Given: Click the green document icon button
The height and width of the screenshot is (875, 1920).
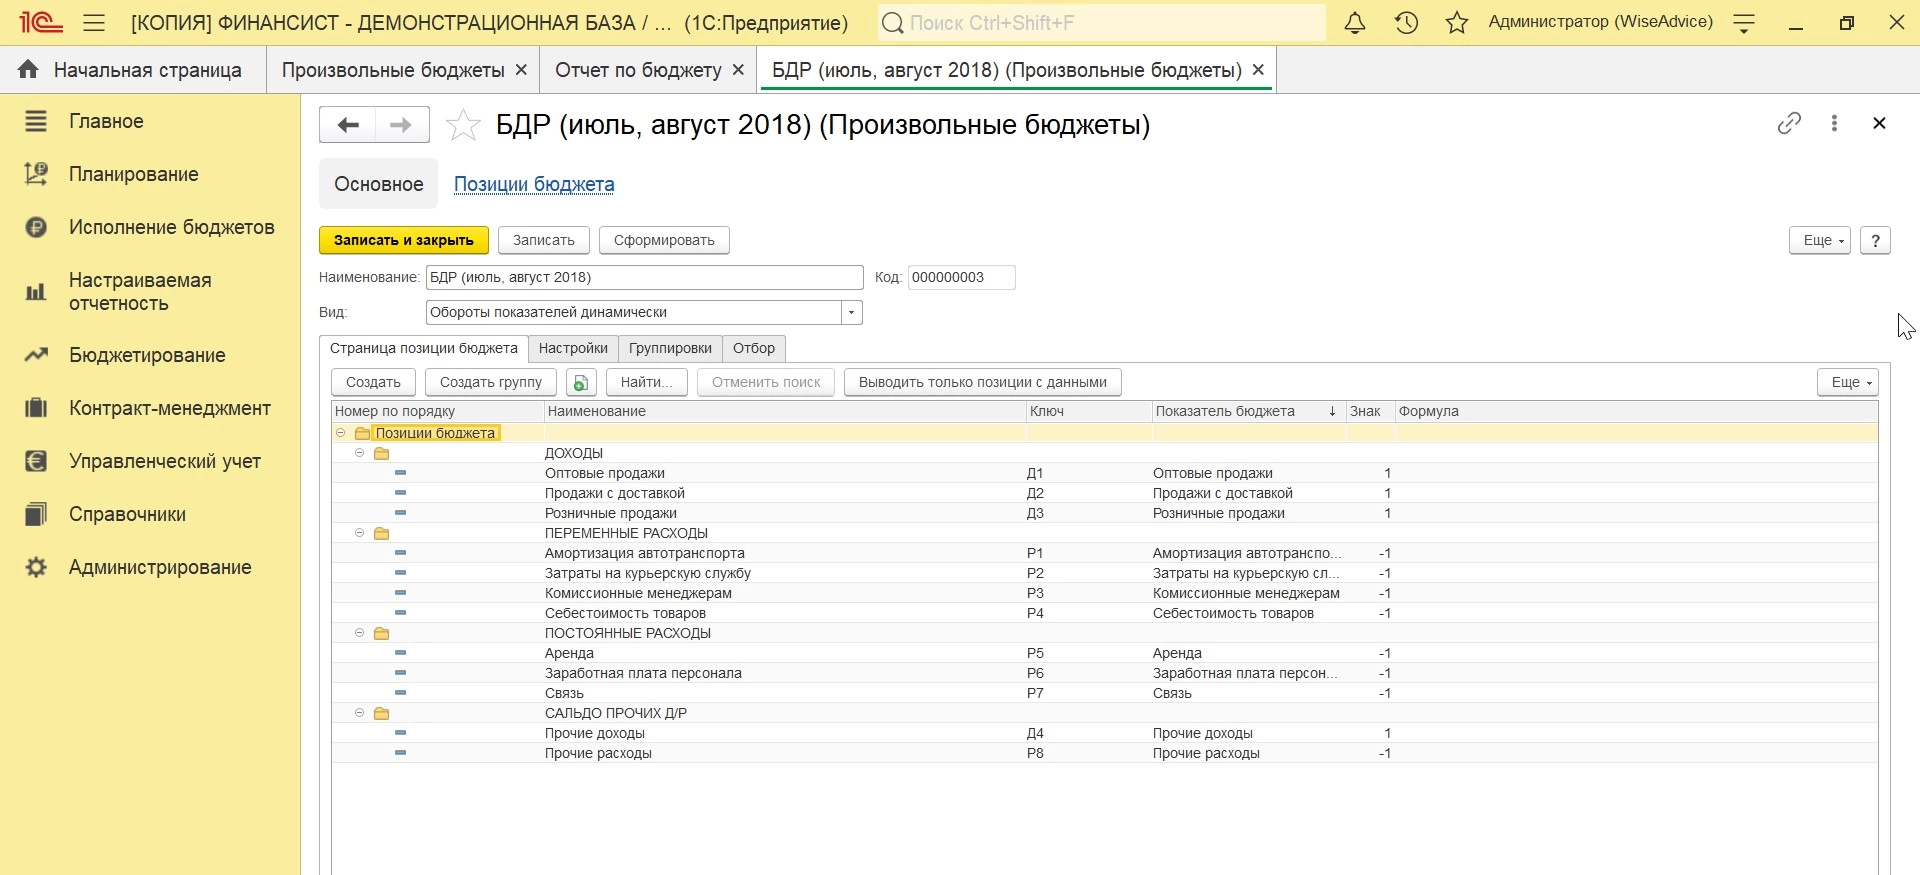Looking at the screenshot, I should 581,382.
